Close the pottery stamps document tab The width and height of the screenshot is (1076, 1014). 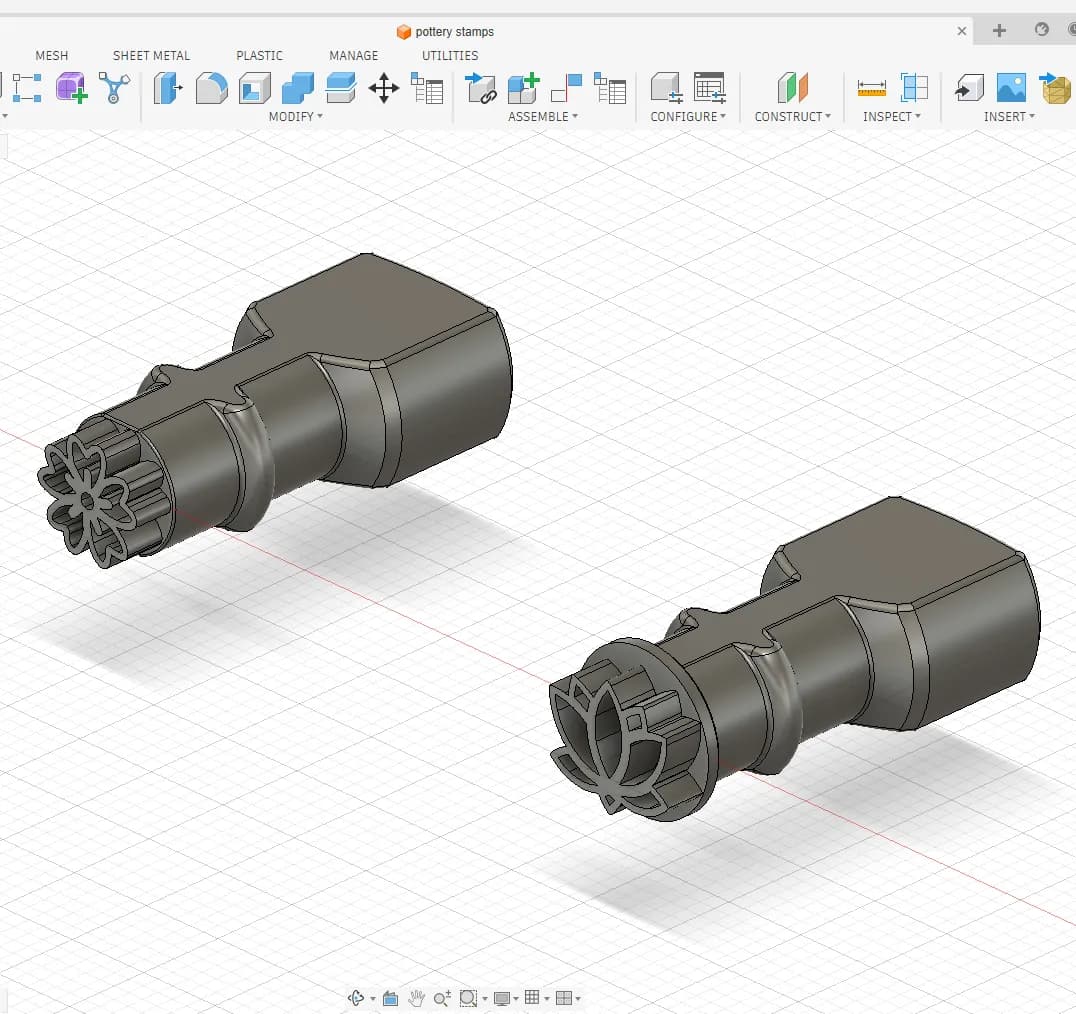pos(961,31)
